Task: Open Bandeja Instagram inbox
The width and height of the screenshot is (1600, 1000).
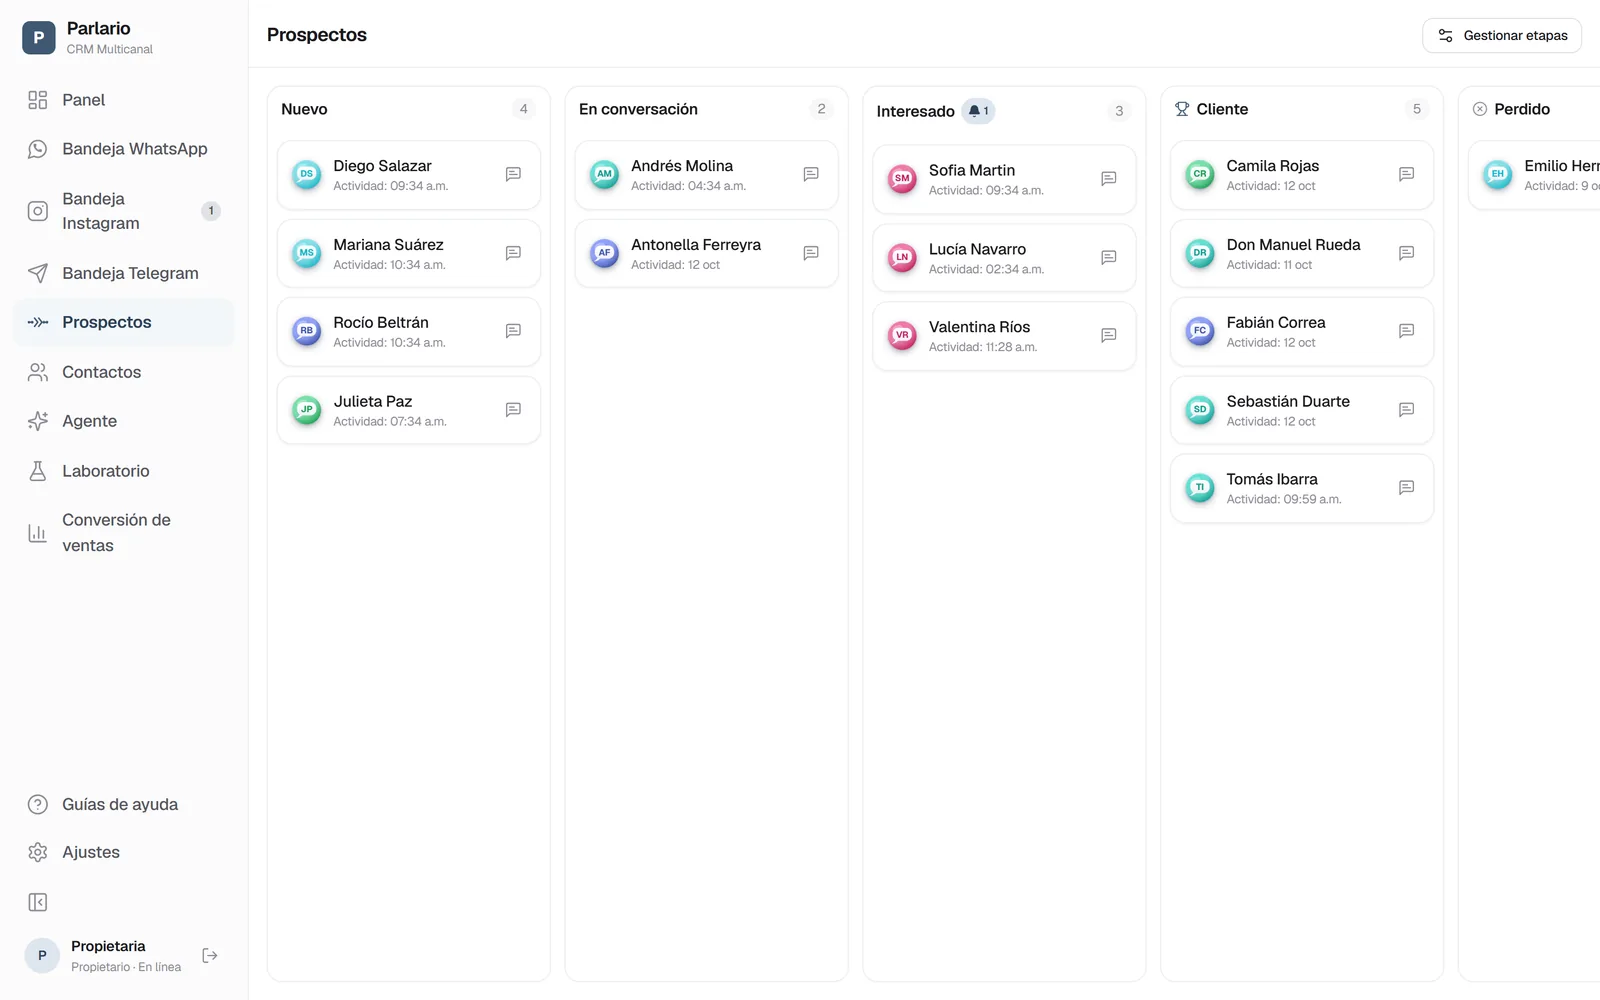Action: (x=124, y=211)
